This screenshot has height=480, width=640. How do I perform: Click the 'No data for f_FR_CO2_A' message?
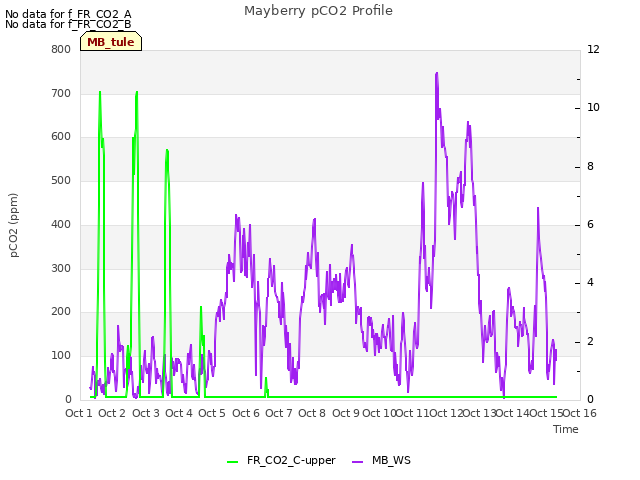(x=68, y=14)
